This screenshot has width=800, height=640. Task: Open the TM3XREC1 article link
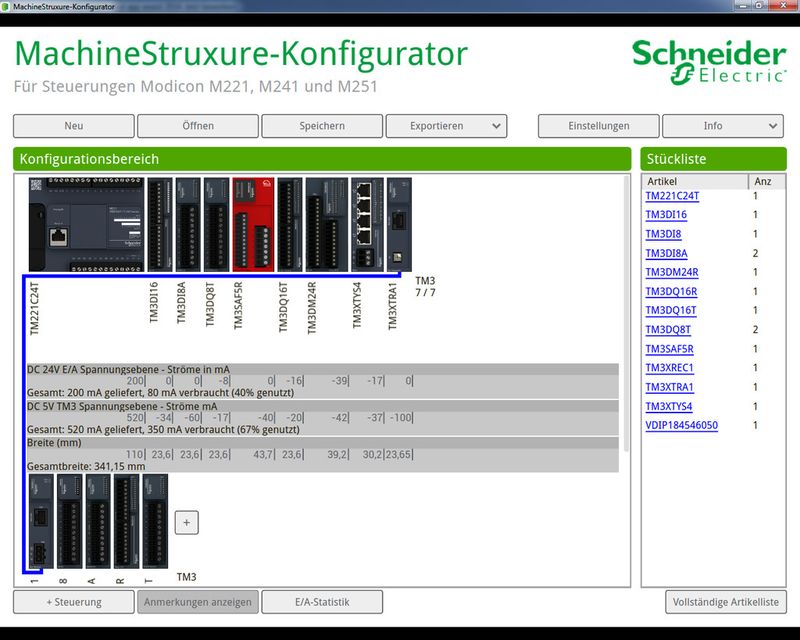[669, 368]
